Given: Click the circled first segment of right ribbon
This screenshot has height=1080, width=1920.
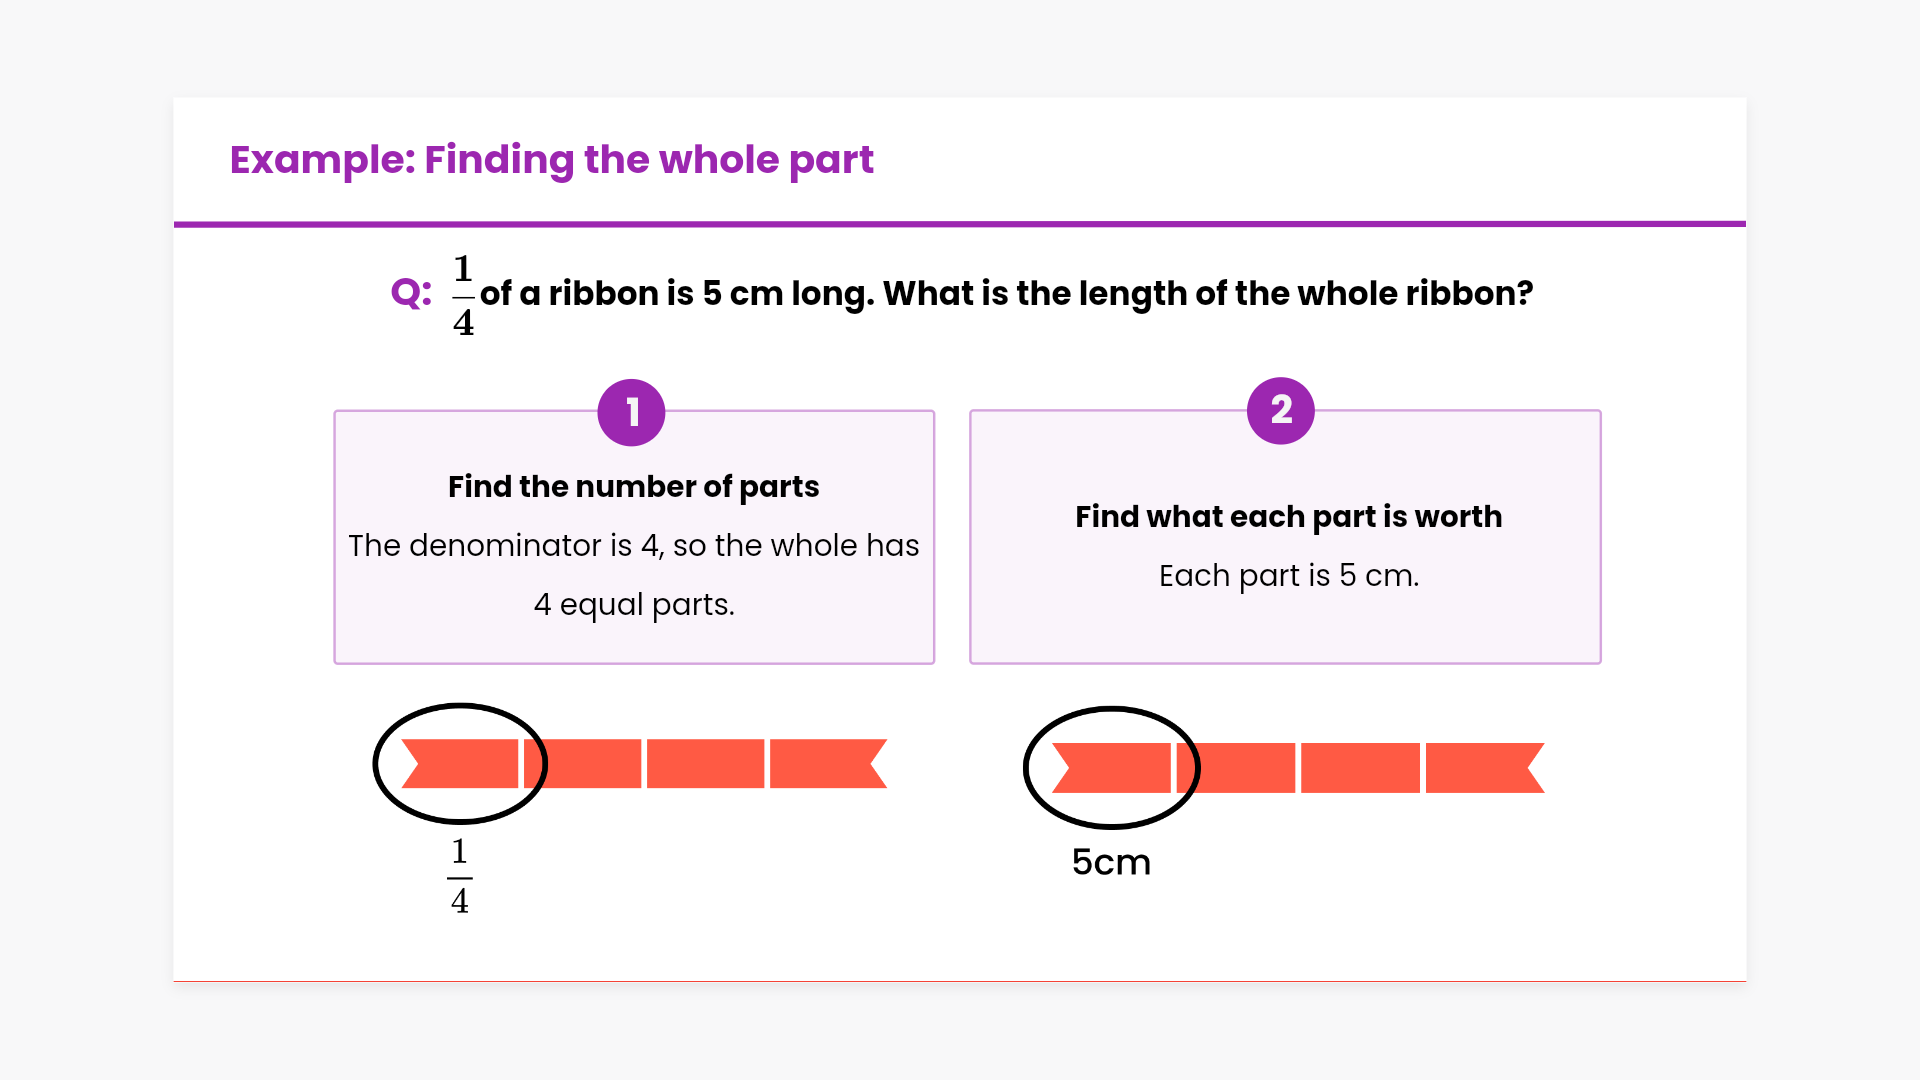Looking at the screenshot, I should 1112,768.
